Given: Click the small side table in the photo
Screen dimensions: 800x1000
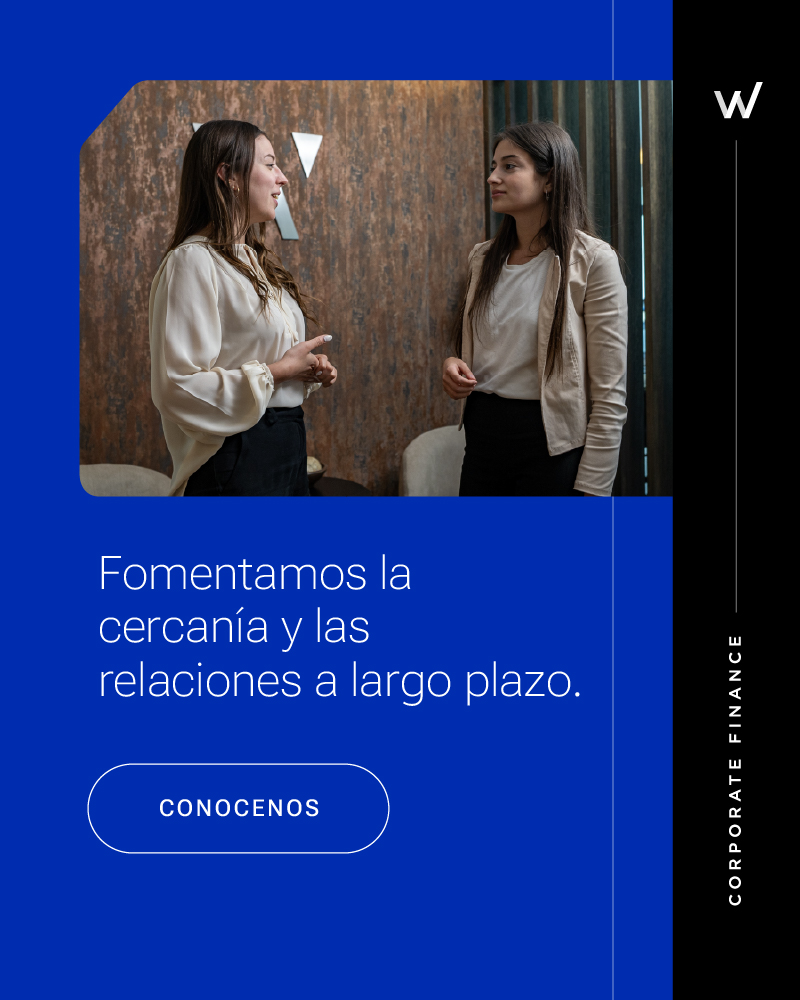Looking at the screenshot, I should point(339,486).
